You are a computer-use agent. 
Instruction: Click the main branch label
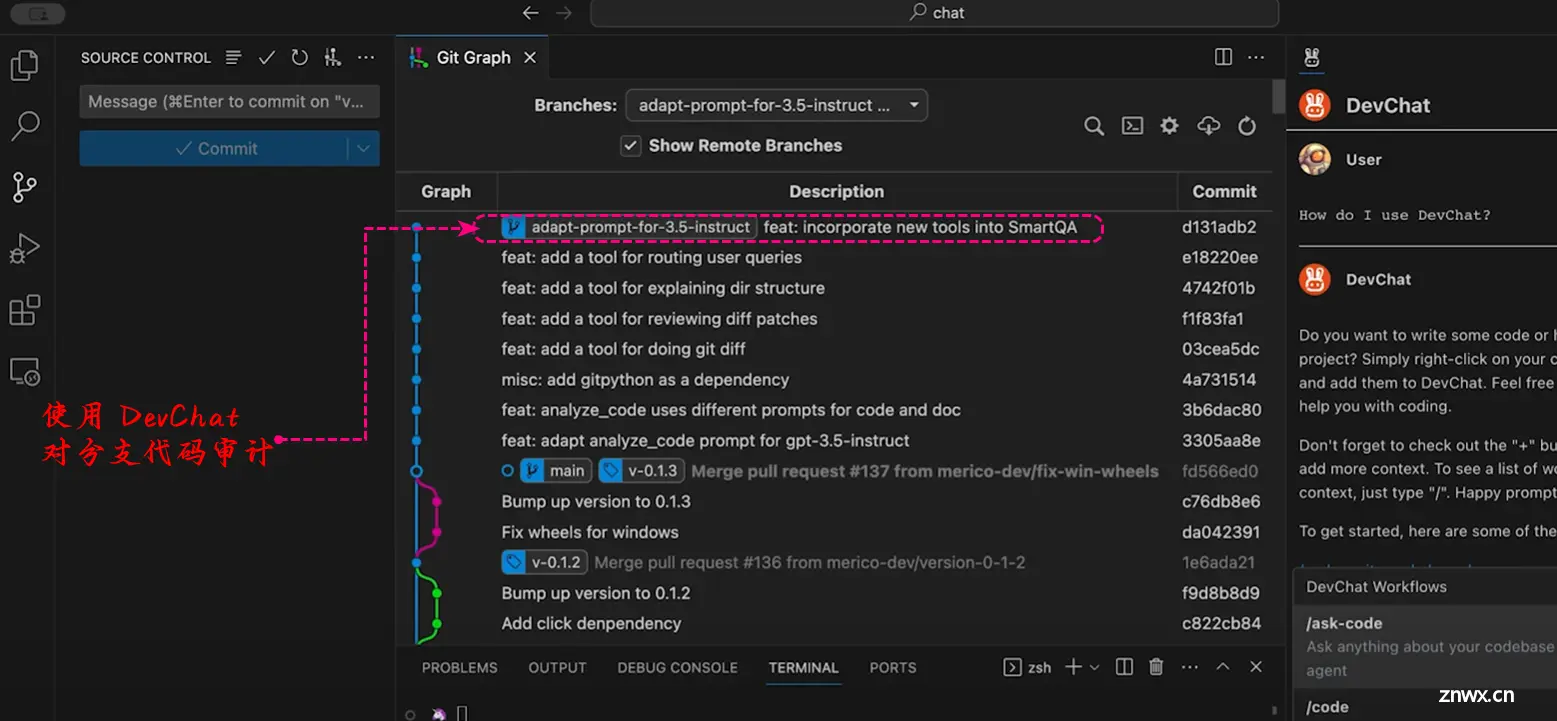coord(556,471)
